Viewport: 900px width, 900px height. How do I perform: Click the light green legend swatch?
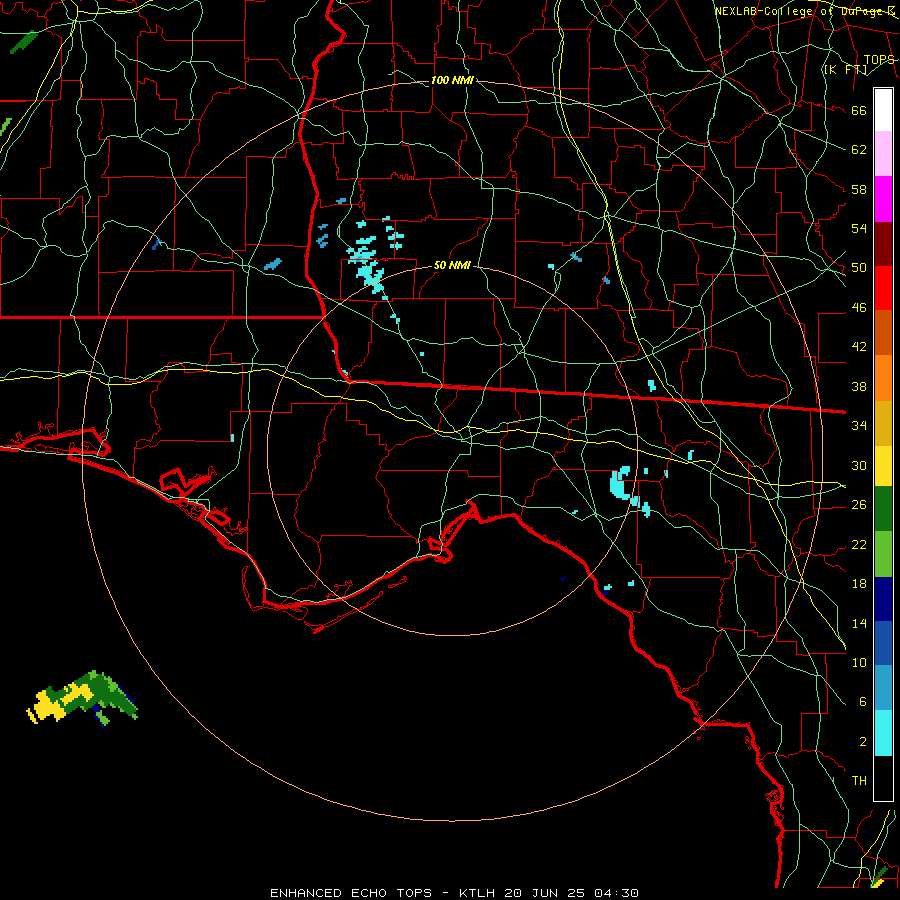883,554
